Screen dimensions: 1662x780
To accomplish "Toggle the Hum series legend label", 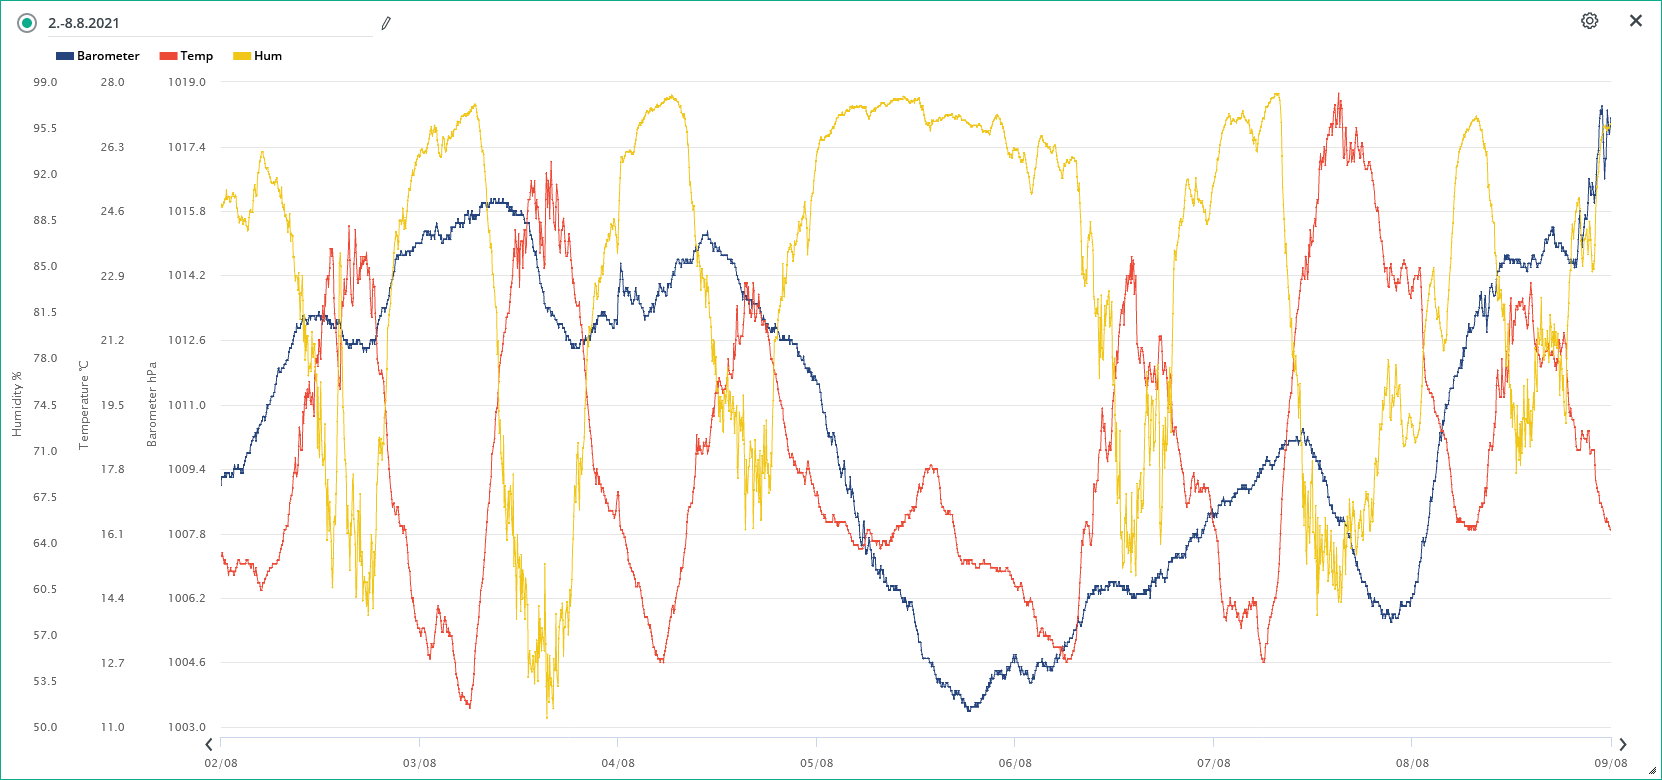I will click(267, 56).
